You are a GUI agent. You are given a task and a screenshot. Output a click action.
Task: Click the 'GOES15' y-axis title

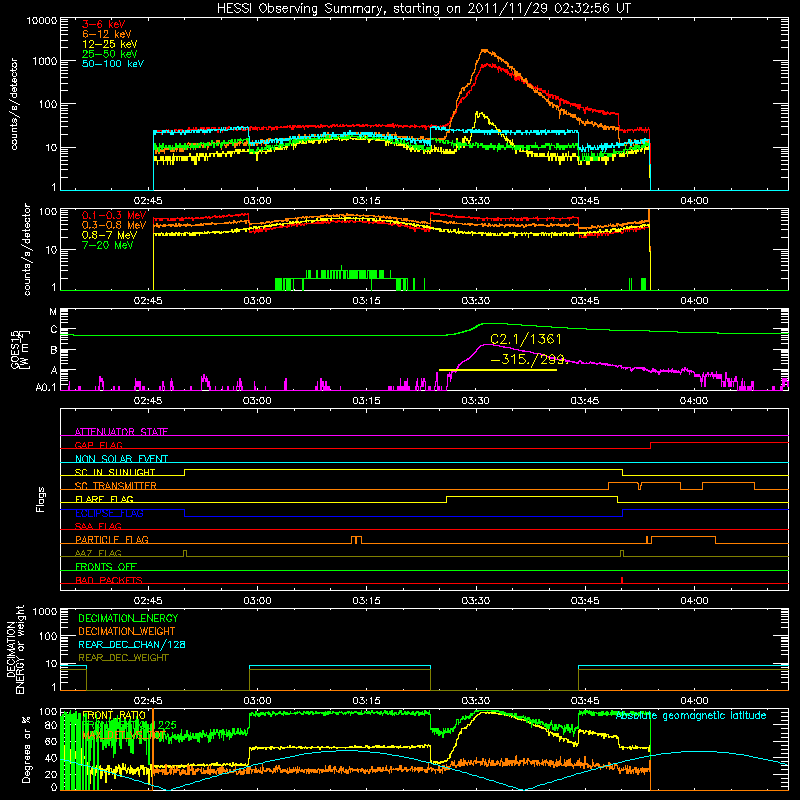coord(16,349)
